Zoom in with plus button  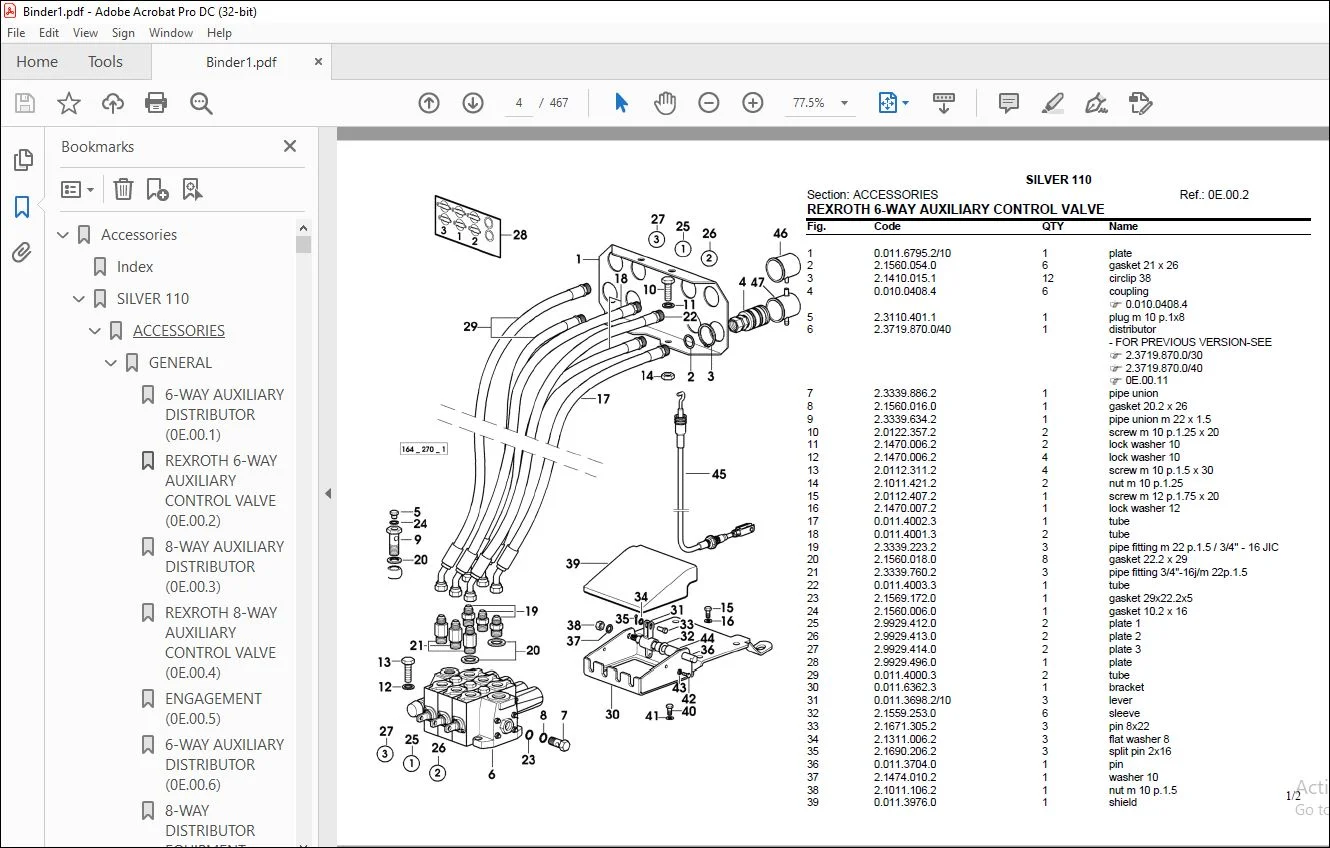753,103
